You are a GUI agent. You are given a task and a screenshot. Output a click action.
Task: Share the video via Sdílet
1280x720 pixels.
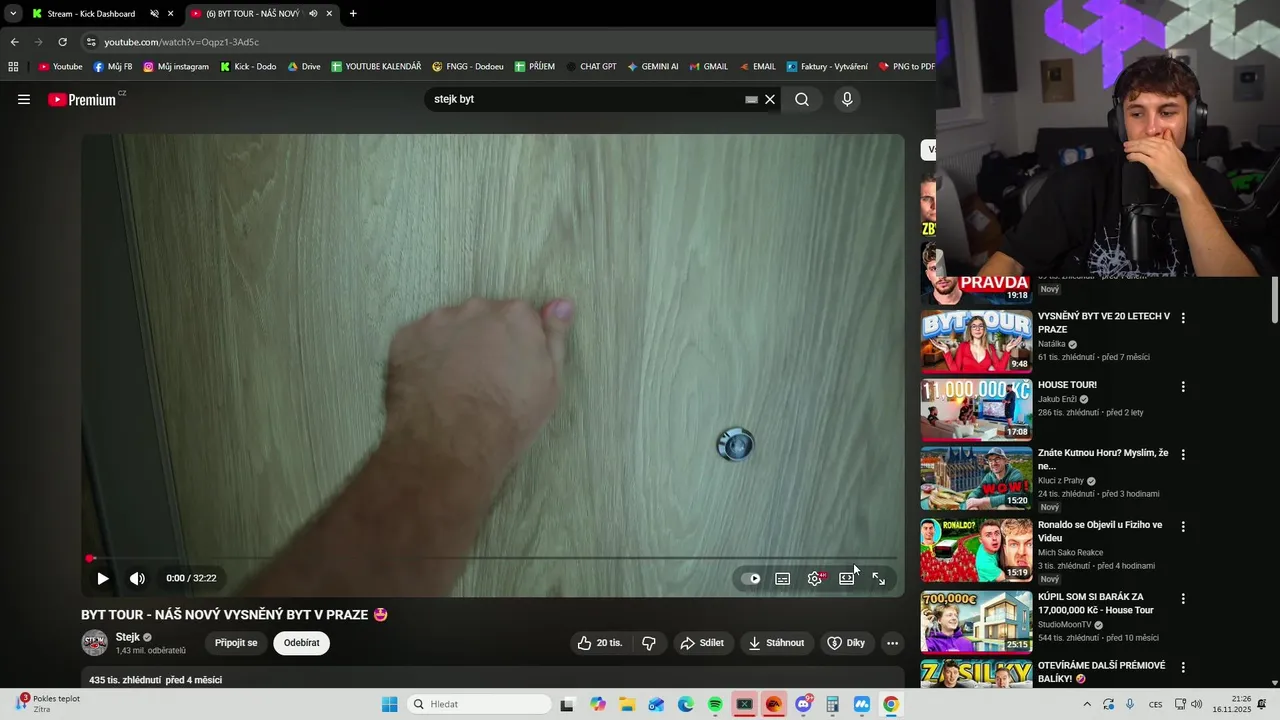tap(702, 643)
